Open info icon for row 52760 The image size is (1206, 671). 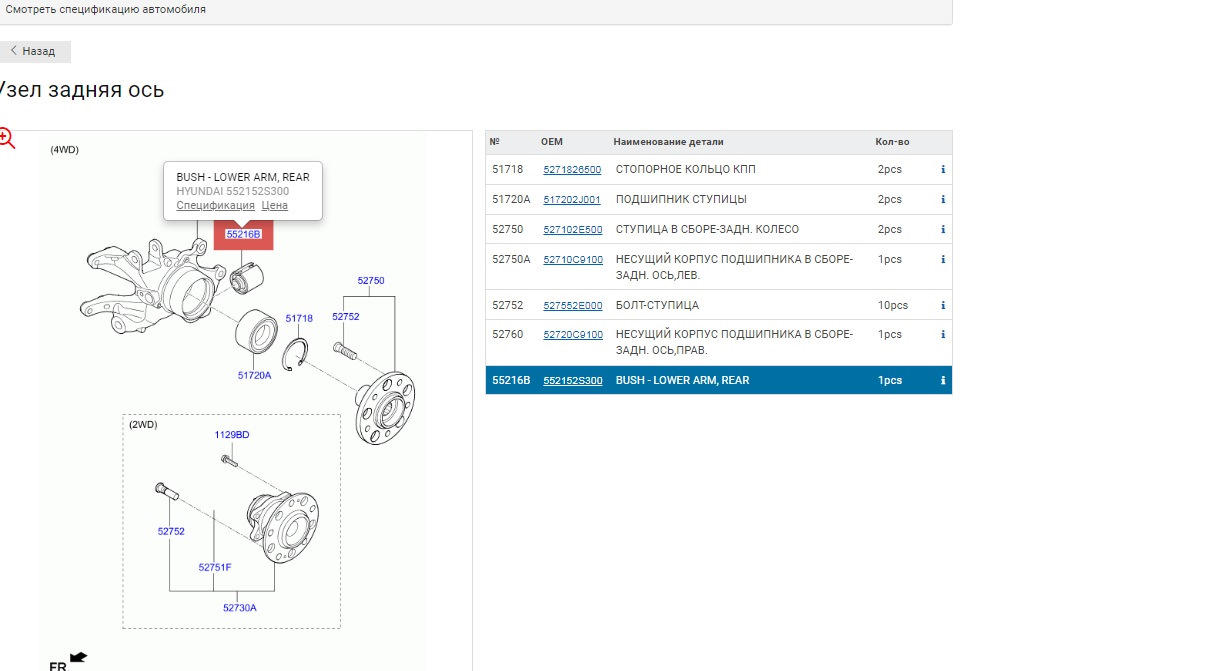click(943, 335)
